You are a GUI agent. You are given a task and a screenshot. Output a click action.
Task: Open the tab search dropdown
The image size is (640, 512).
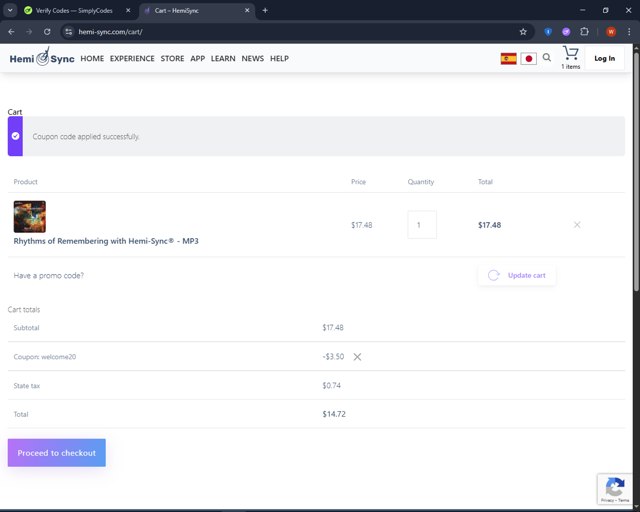coord(10,10)
